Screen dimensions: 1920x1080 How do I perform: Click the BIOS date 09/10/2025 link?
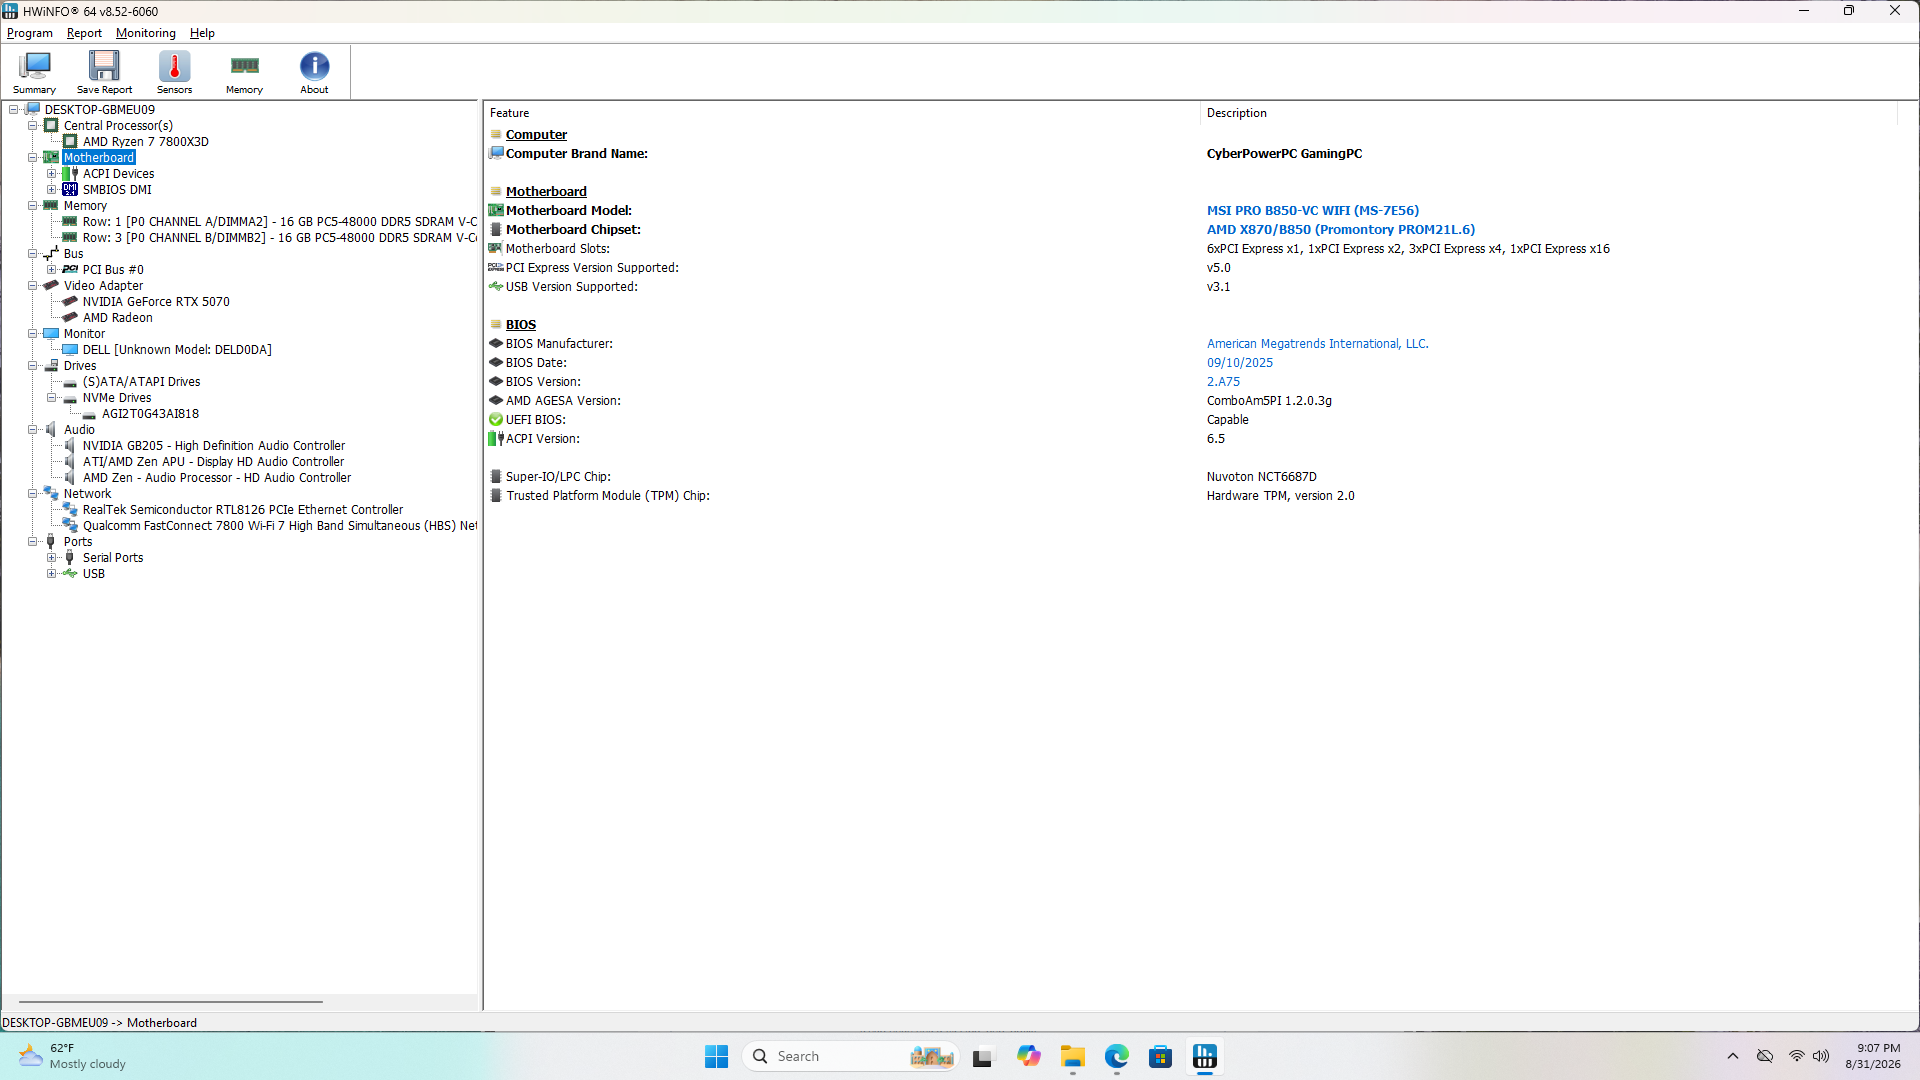[1239, 363]
